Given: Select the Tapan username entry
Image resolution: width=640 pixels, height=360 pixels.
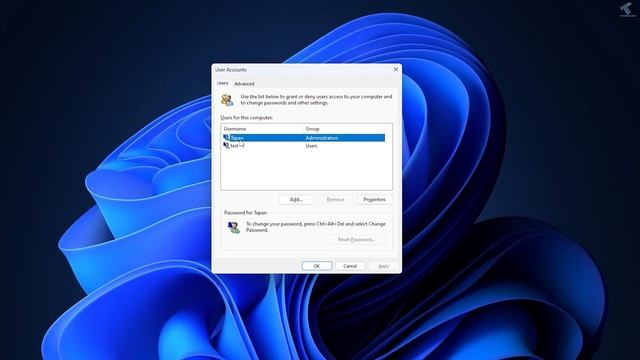Looking at the screenshot, I should click(237, 138).
